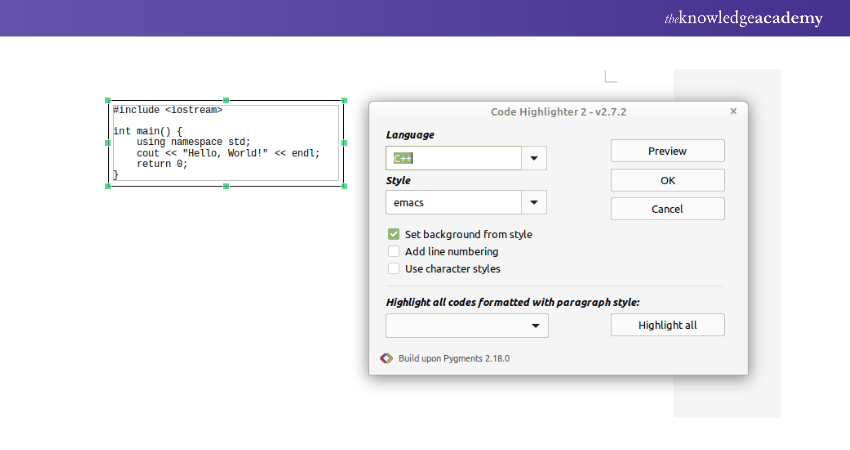Expand the Style dropdown arrow
The image size is (850, 450).
[534, 202]
